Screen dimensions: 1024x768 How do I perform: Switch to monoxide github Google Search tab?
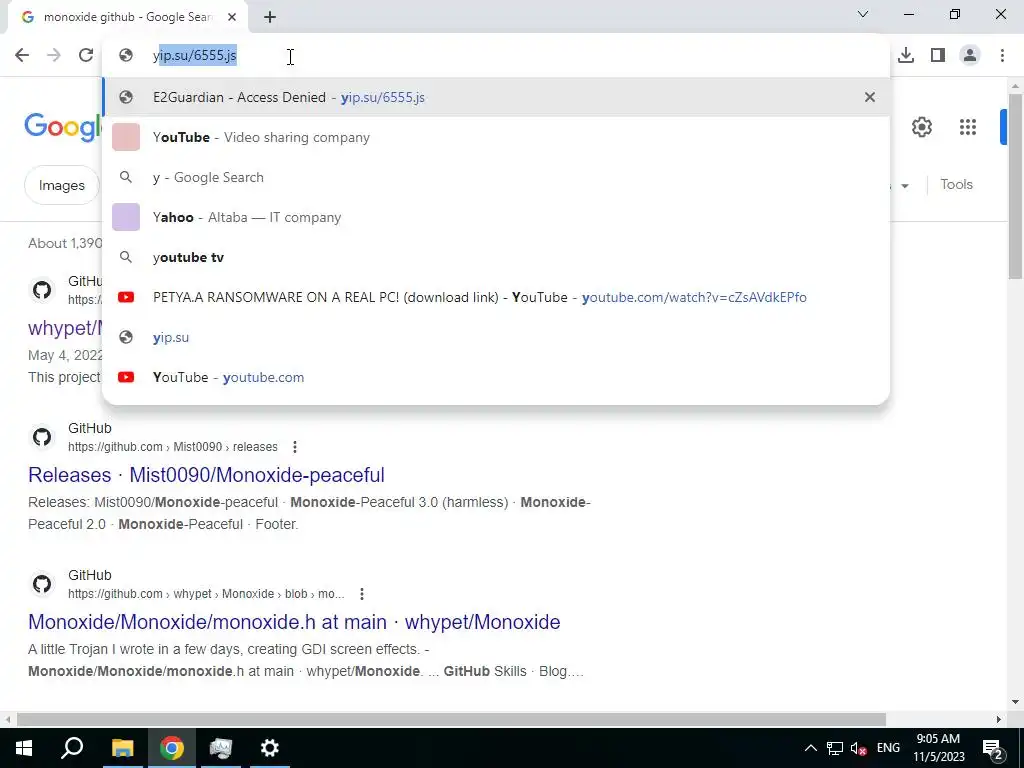pyautogui.click(x=127, y=17)
